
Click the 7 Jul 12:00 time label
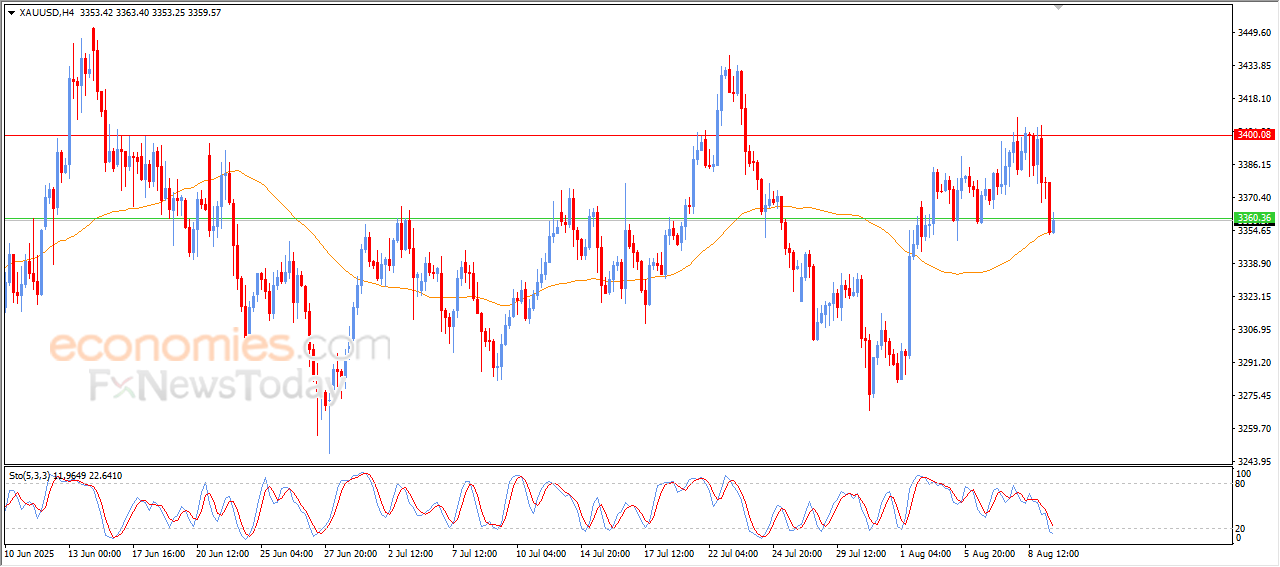pos(475,553)
